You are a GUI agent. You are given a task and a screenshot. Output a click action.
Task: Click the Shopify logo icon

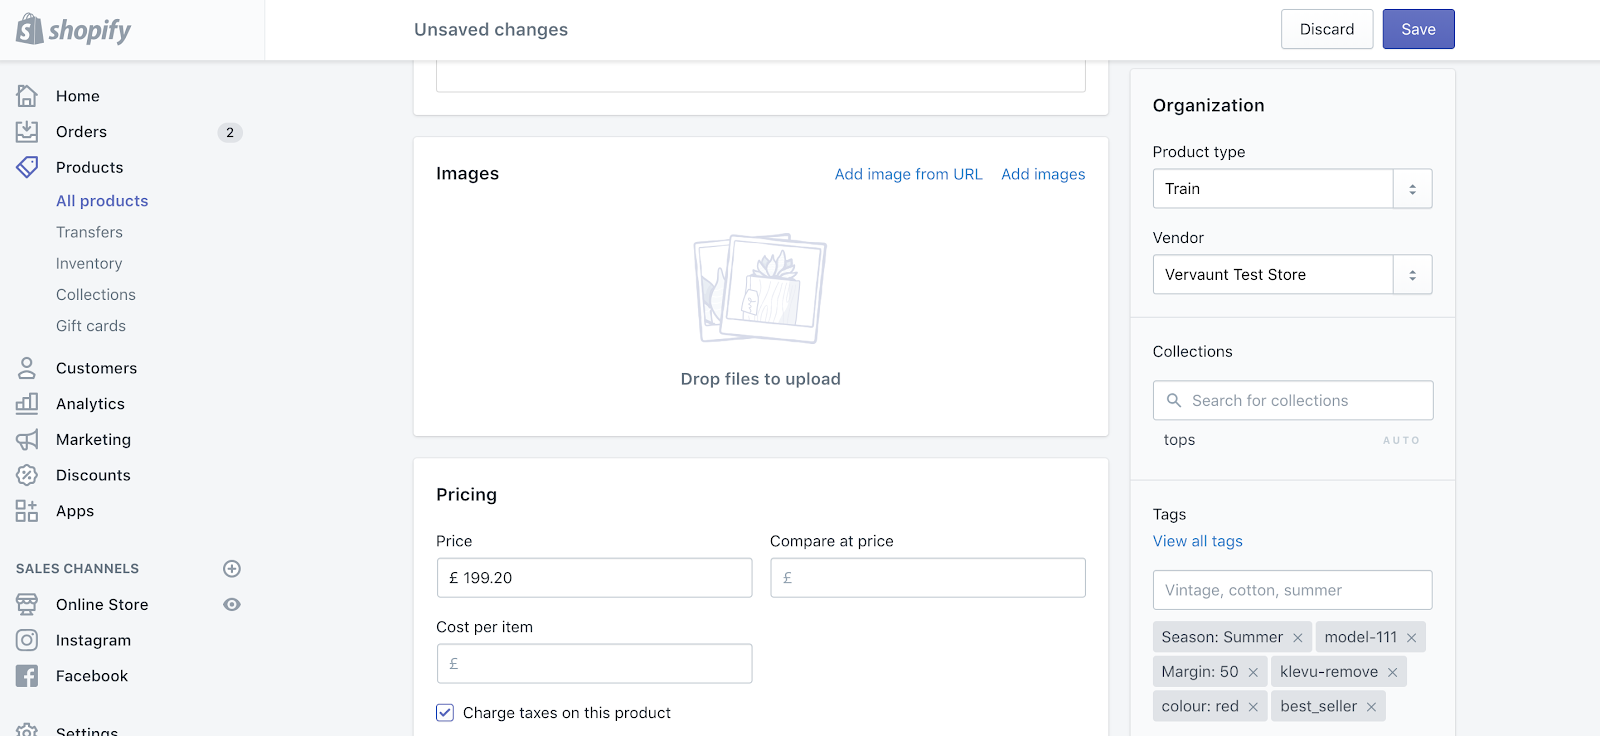coord(30,29)
